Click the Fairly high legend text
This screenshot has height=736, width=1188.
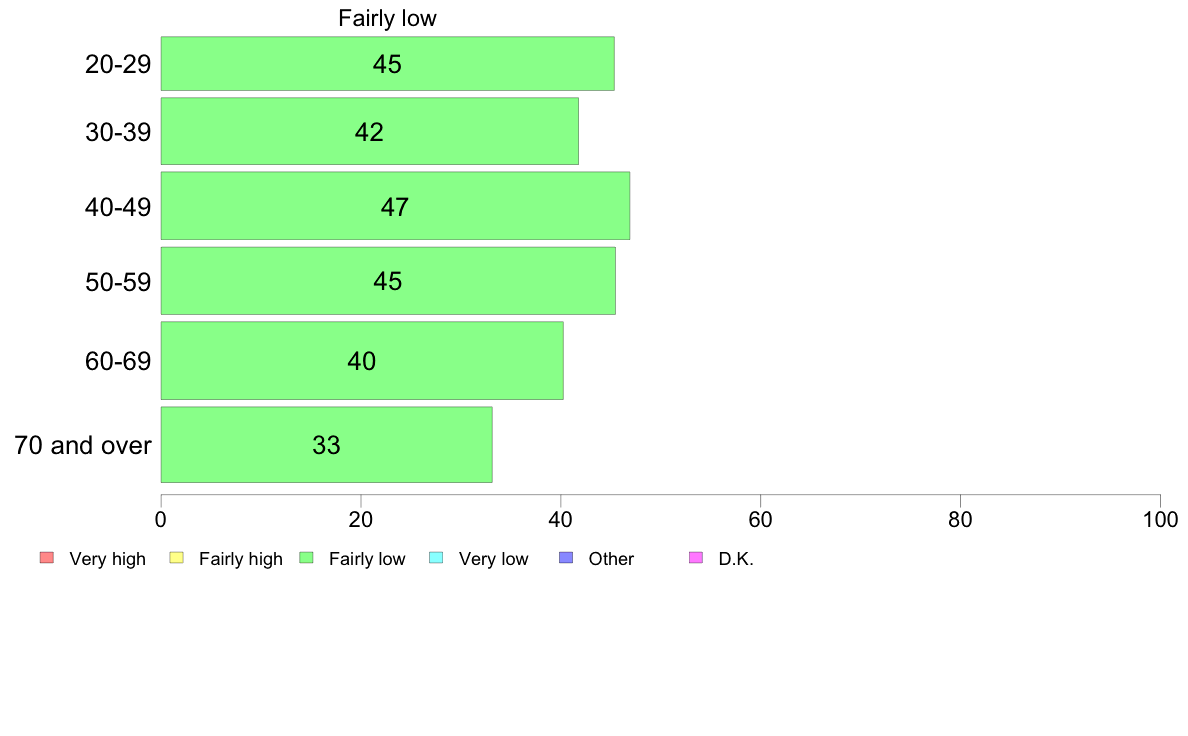tap(241, 559)
